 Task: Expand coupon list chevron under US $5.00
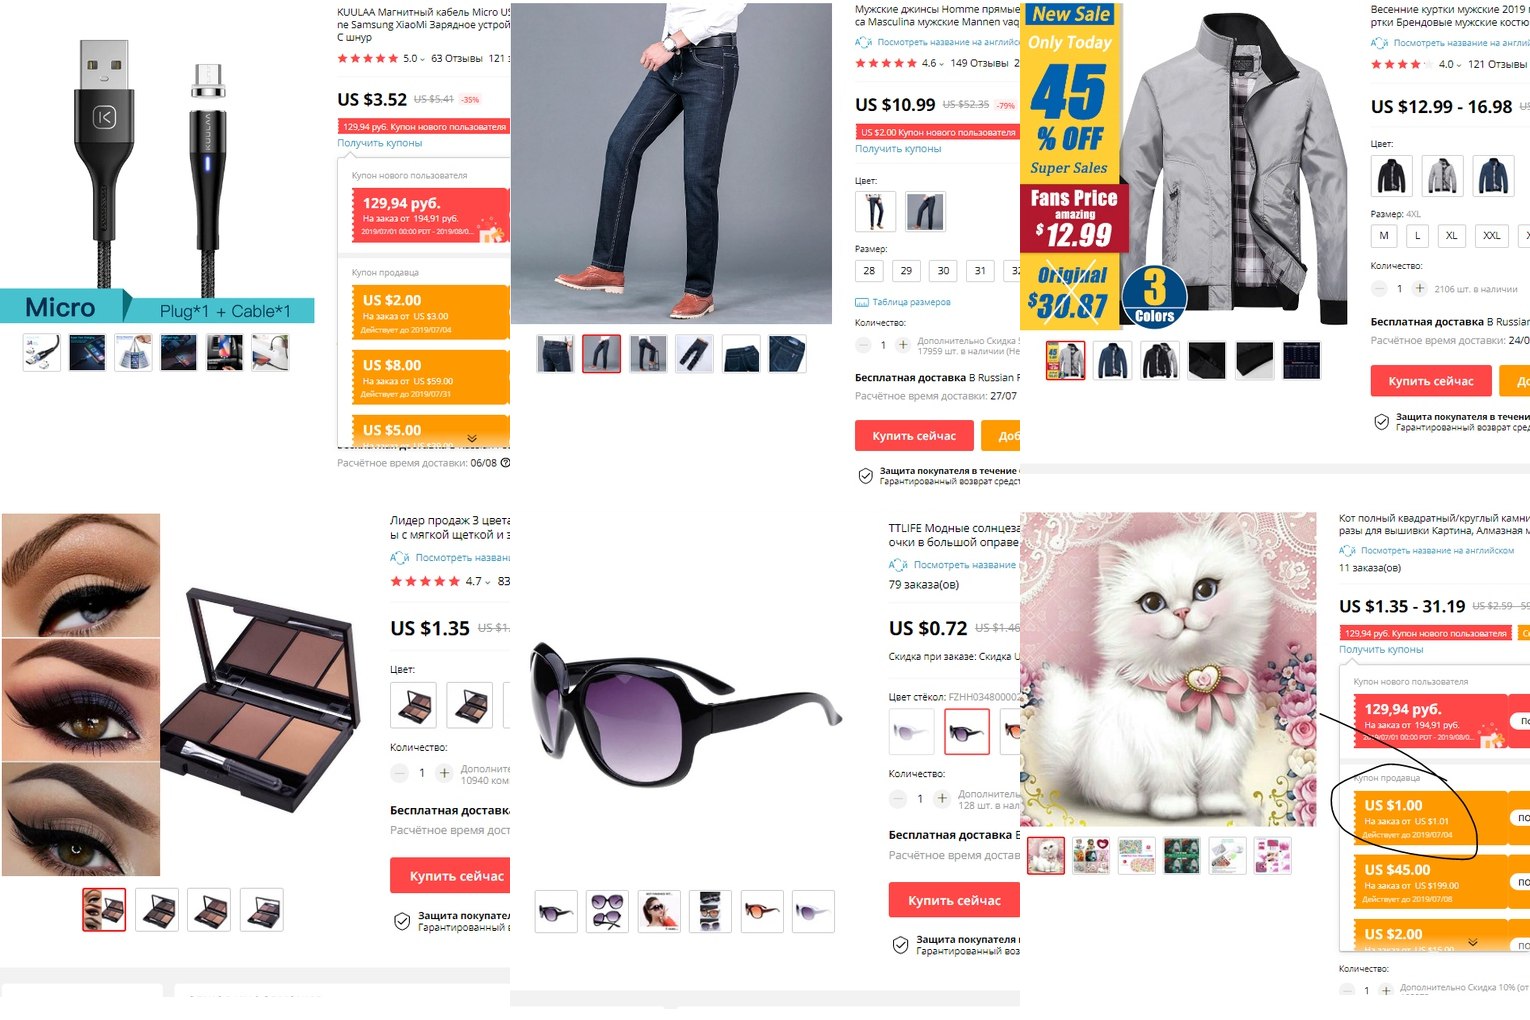(472, 438)
